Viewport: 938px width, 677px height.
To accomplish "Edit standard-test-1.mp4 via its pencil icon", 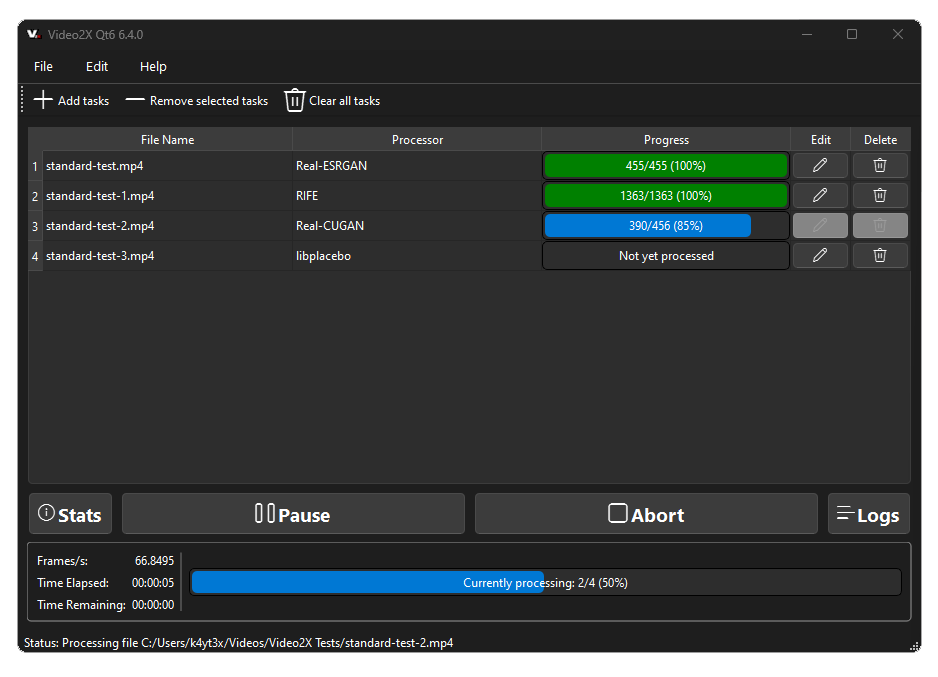I will [x=819, y=195].
